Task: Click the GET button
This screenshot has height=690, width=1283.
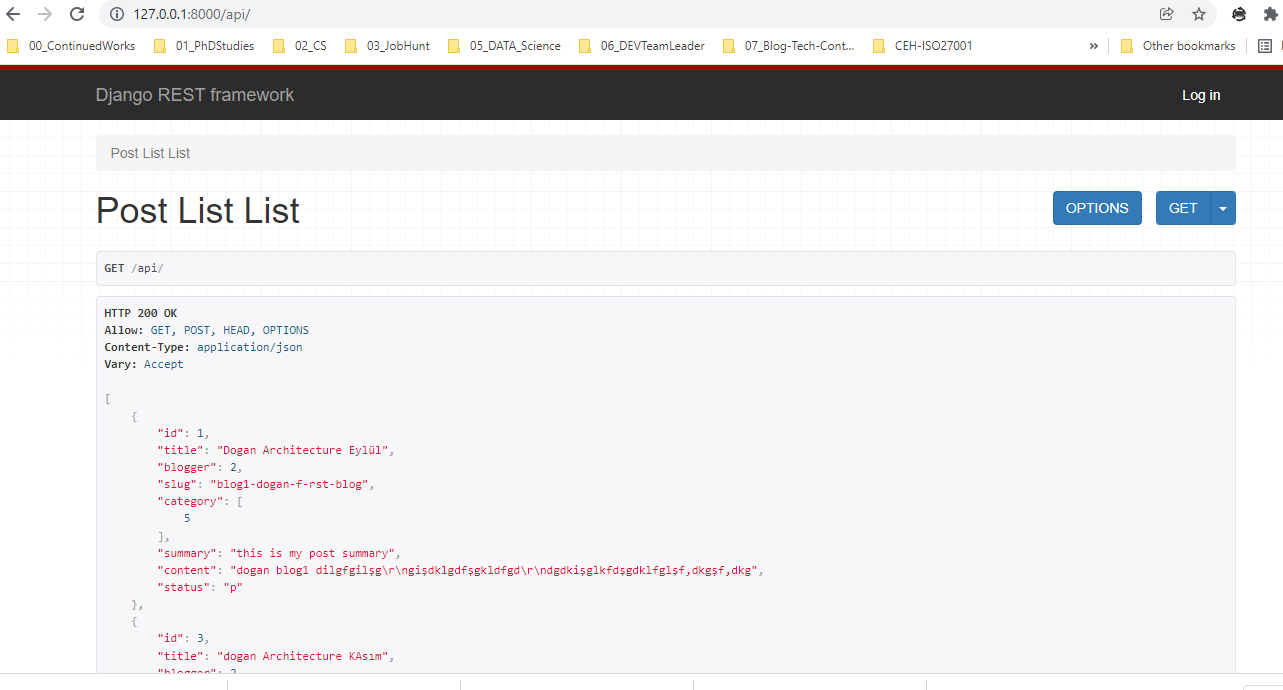Action: tap(1183, 208)
